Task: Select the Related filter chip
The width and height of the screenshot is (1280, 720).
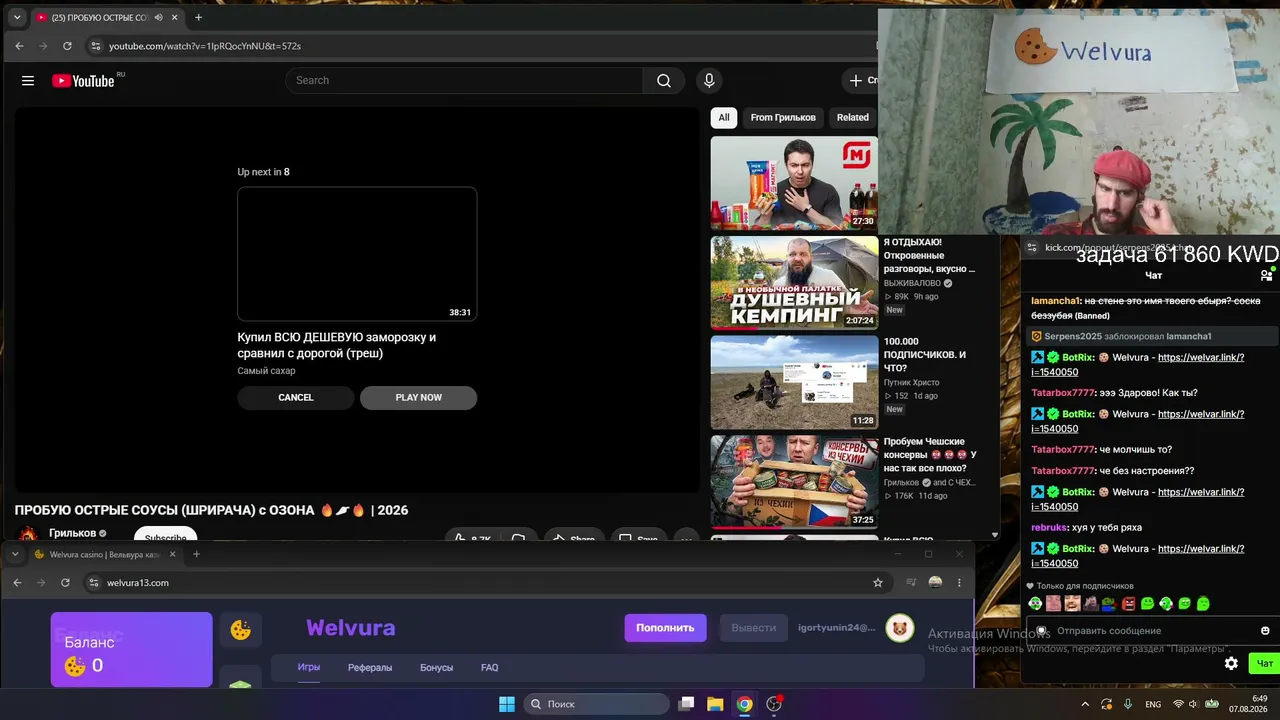Action: click(x=853, y=118)
